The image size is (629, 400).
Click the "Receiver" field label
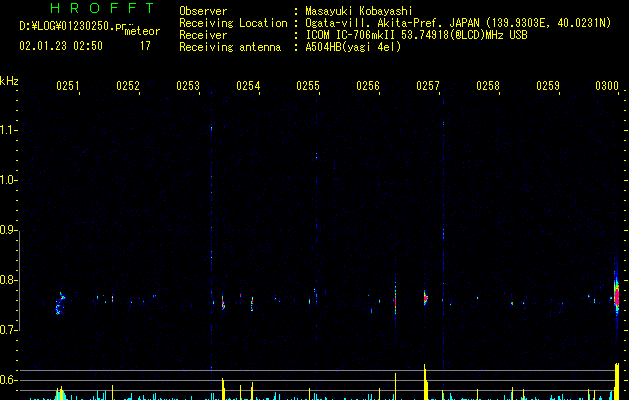[203, 35]
